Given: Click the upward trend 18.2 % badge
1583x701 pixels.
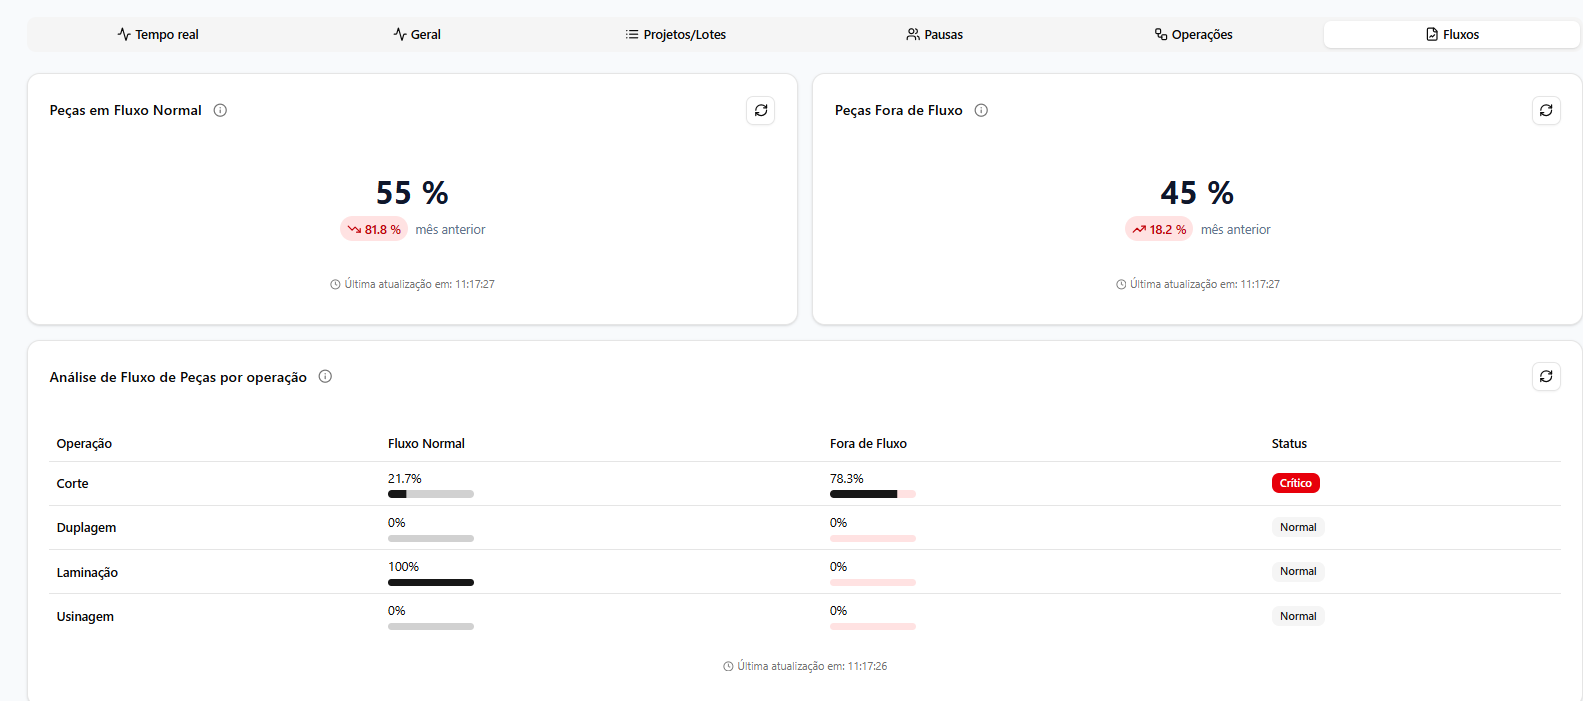Looking at the screenshot, I should tap(1159, 229).
